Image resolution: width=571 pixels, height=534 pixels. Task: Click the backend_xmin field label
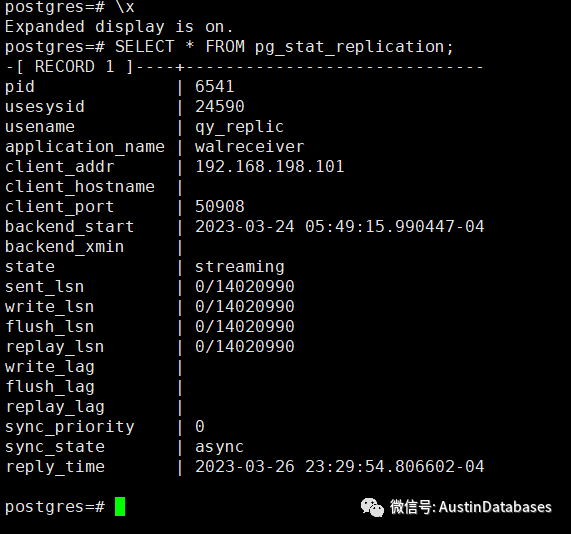tap(64, 247)
